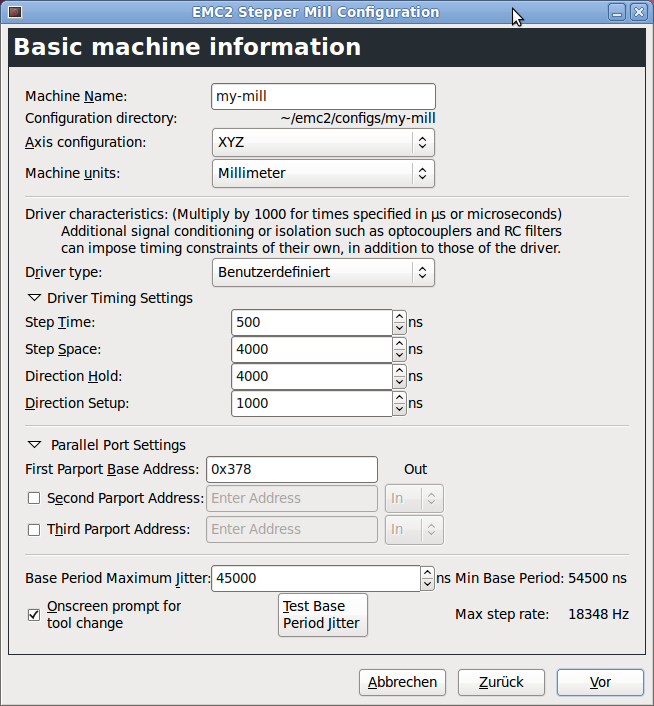Click the Abbrechen button
This screenshot has width=654, height=706.
(x=402, y=683)
